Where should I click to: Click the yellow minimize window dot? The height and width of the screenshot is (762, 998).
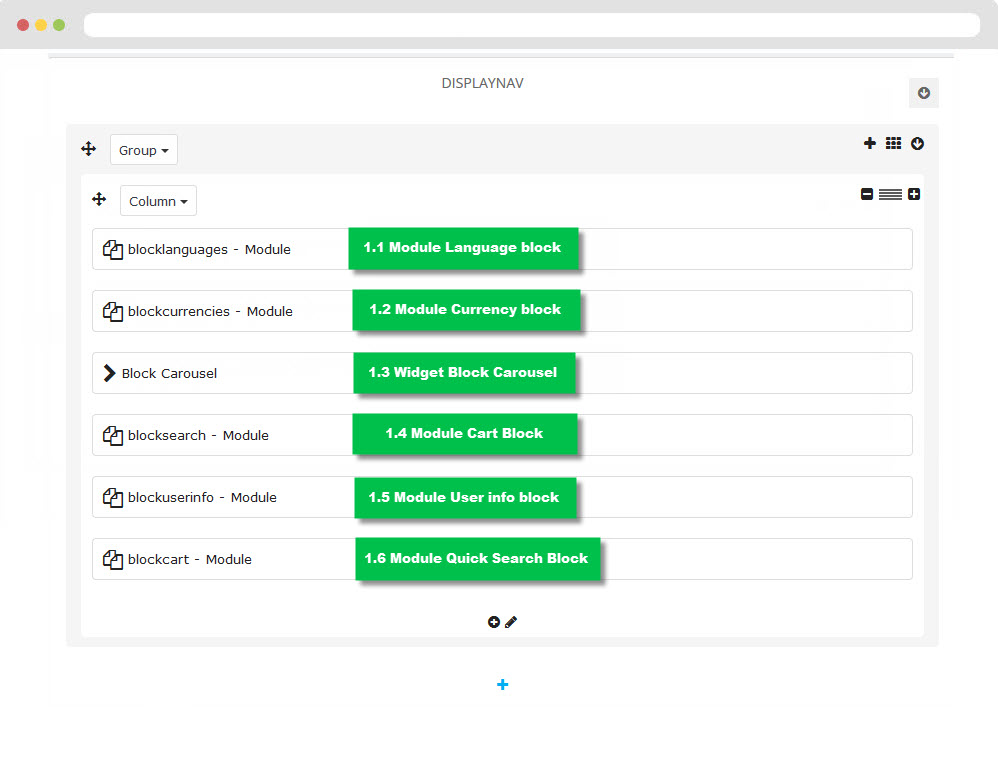(x=41, y=25)
